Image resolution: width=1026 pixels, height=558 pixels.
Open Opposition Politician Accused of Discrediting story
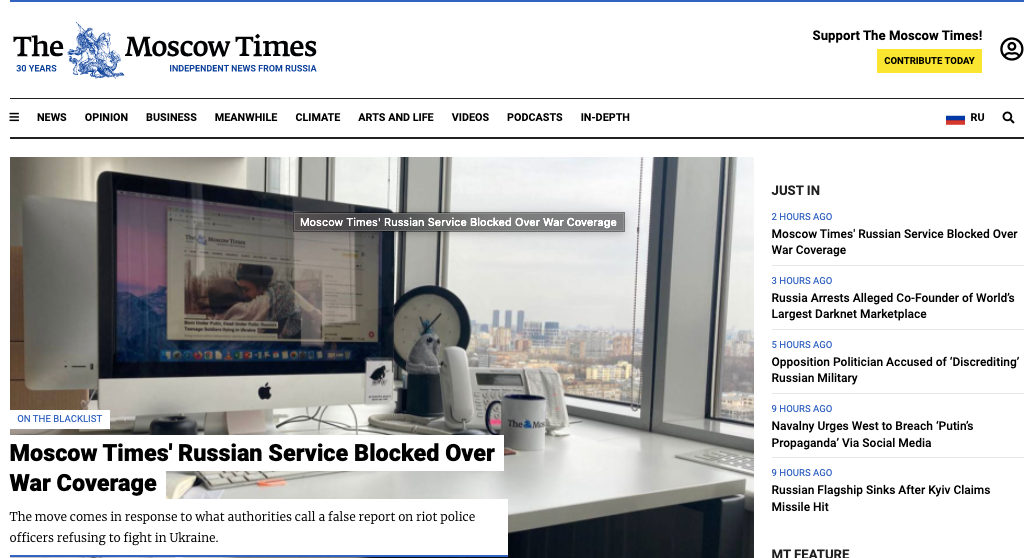(895, 370)
